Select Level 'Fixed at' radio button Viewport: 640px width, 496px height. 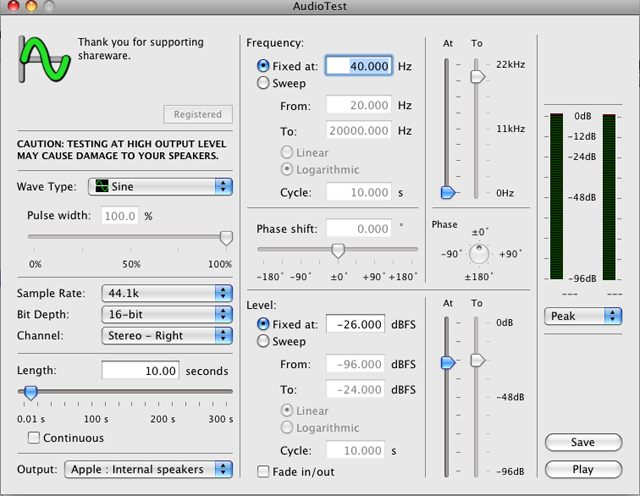(x=263, y=324)
